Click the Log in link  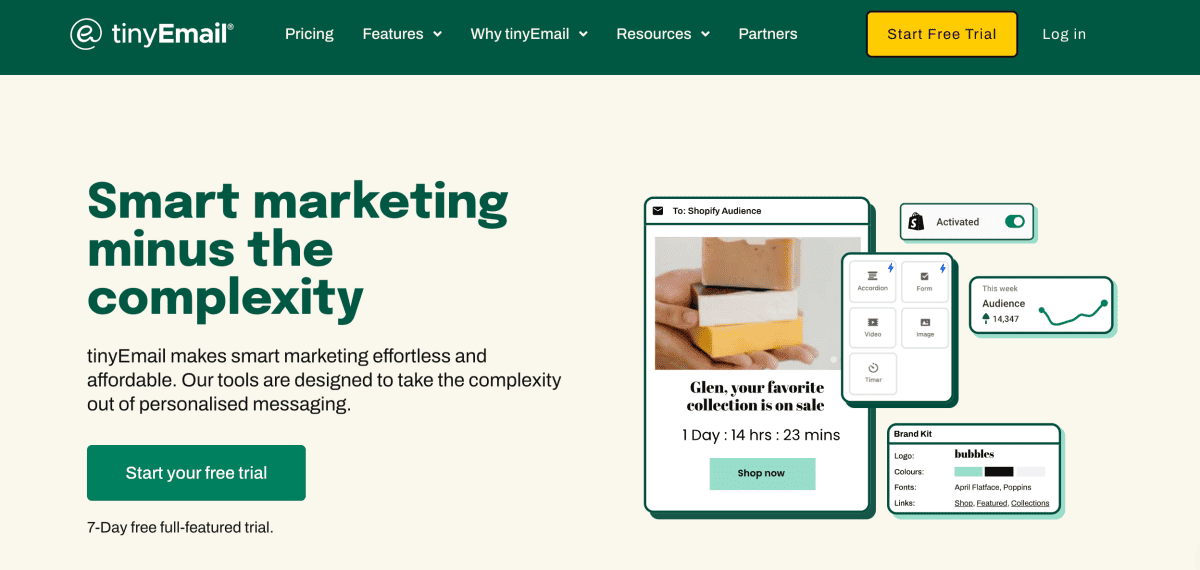coord(1064,34)
